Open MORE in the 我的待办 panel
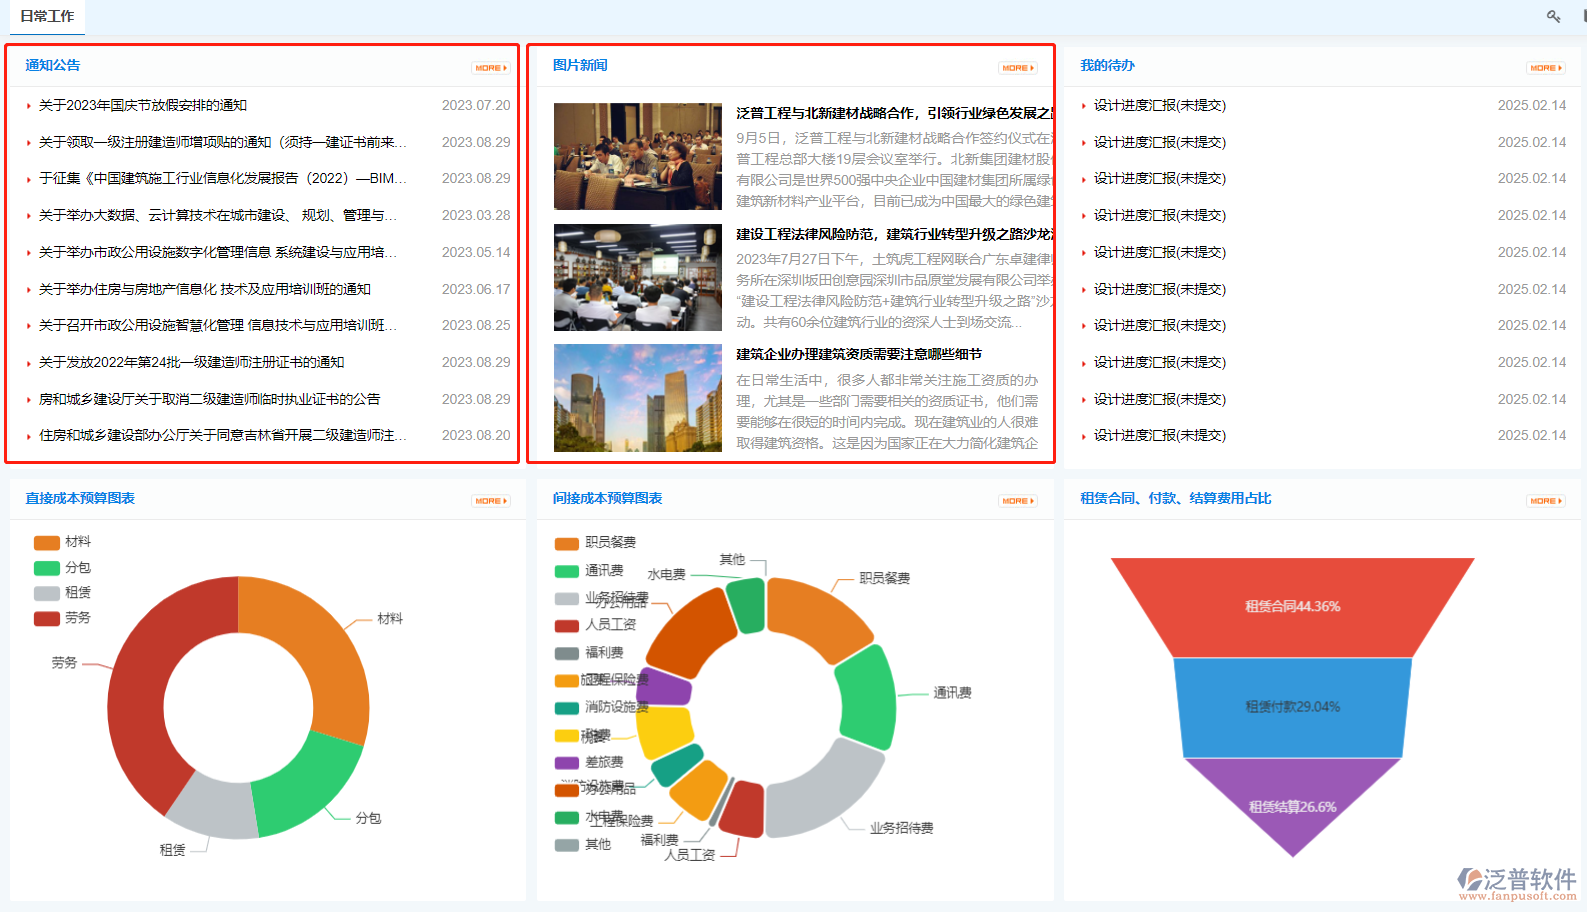The width and height of the screenshot is (1587, 912). click(1545, 68)
